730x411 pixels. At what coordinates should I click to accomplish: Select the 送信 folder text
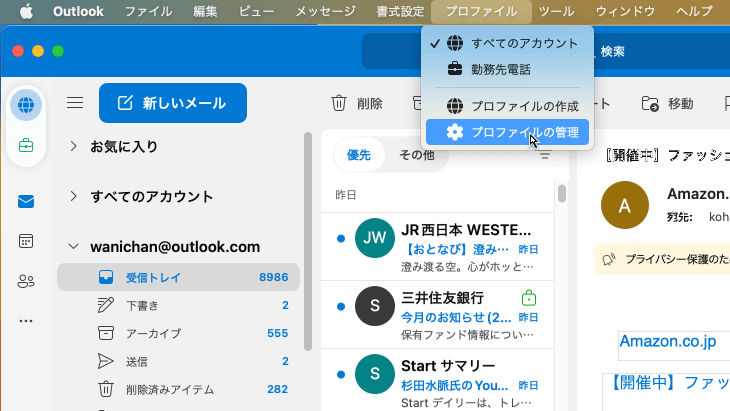click(x=137, y=361)
